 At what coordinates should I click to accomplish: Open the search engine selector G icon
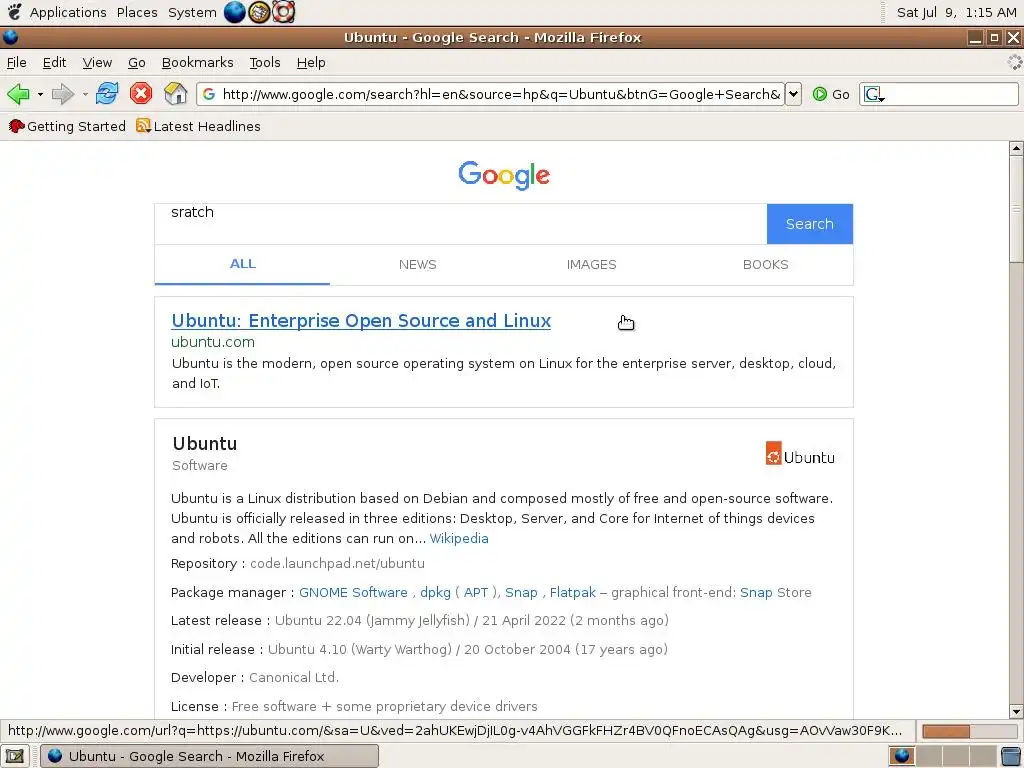tap(873, 95)
